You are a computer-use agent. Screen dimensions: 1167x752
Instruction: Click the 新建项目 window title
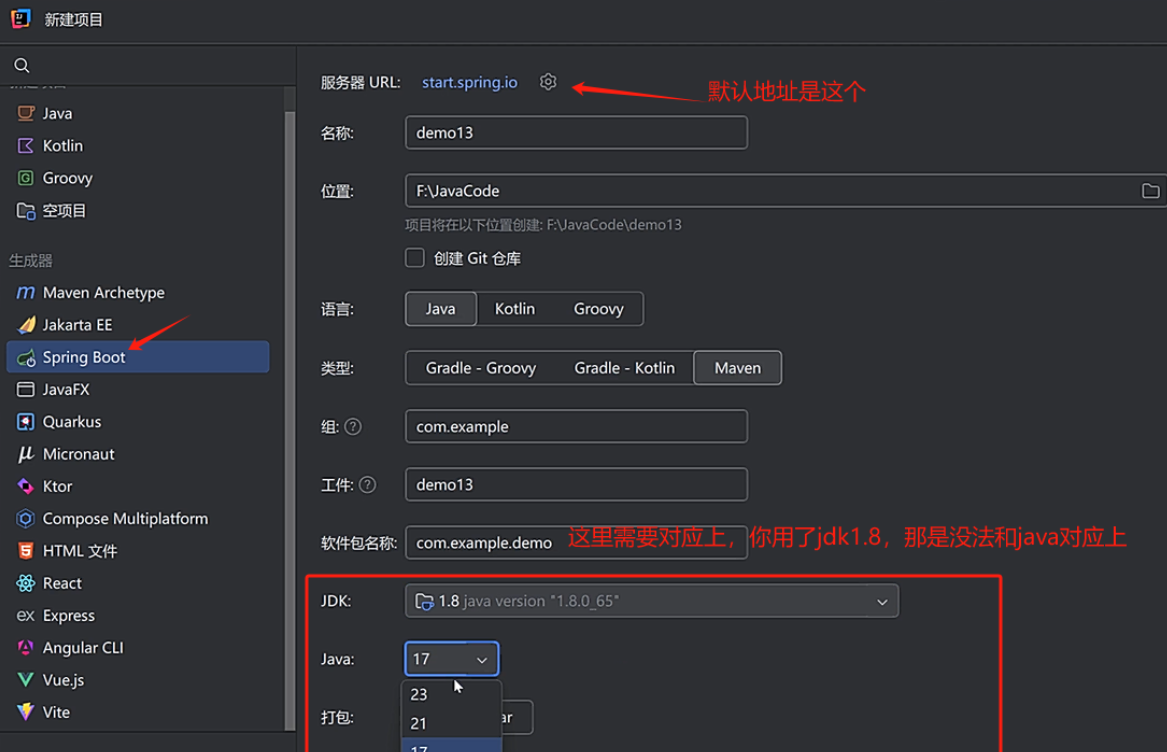coord(73,19)
